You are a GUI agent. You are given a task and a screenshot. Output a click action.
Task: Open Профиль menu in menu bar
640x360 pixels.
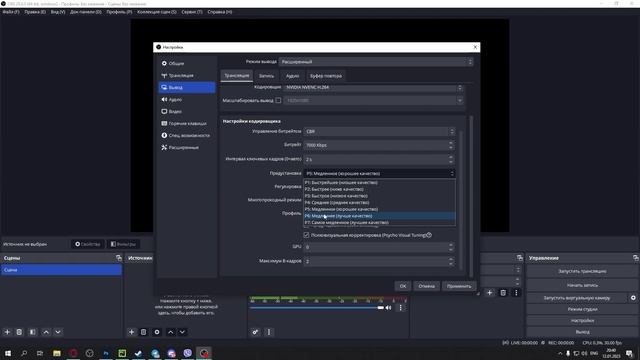(119, 12)
